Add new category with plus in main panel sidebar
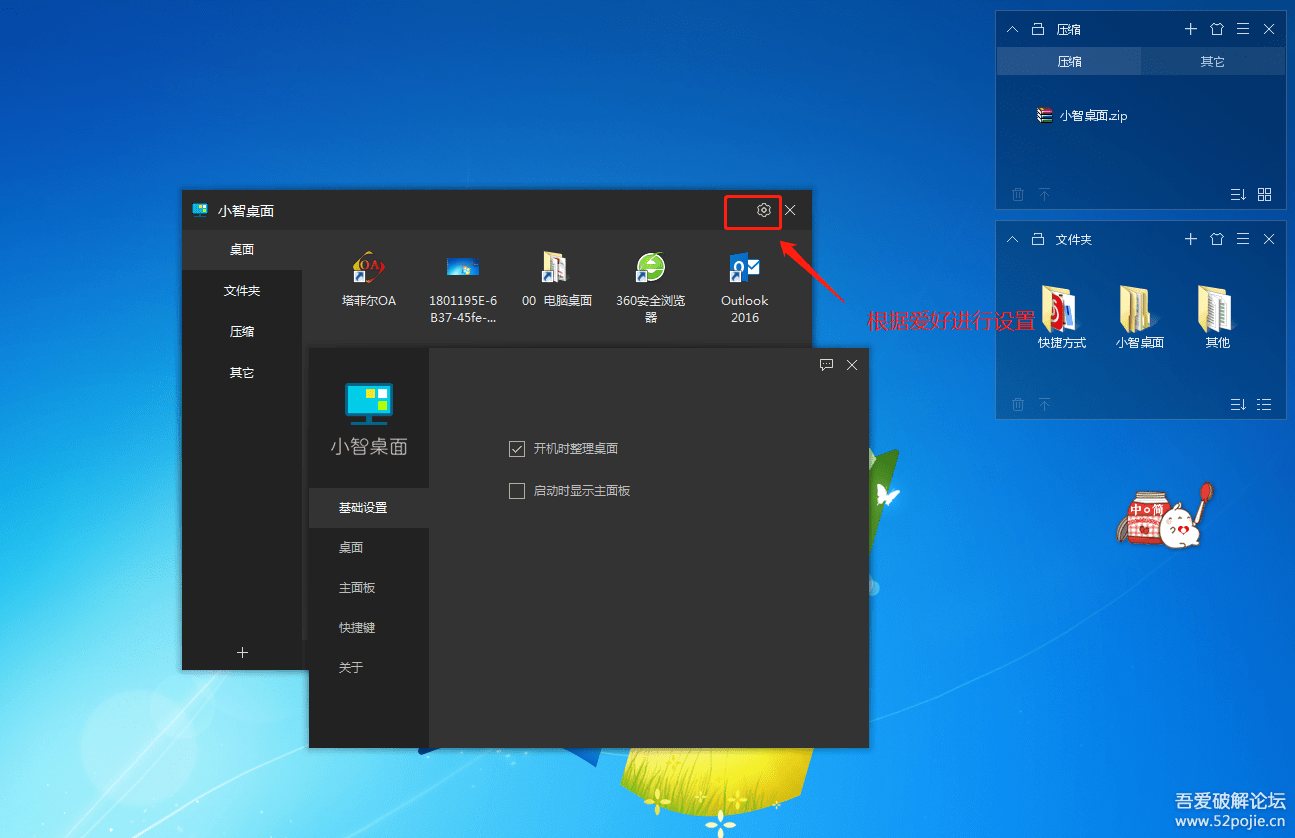 tap(242, 652)
